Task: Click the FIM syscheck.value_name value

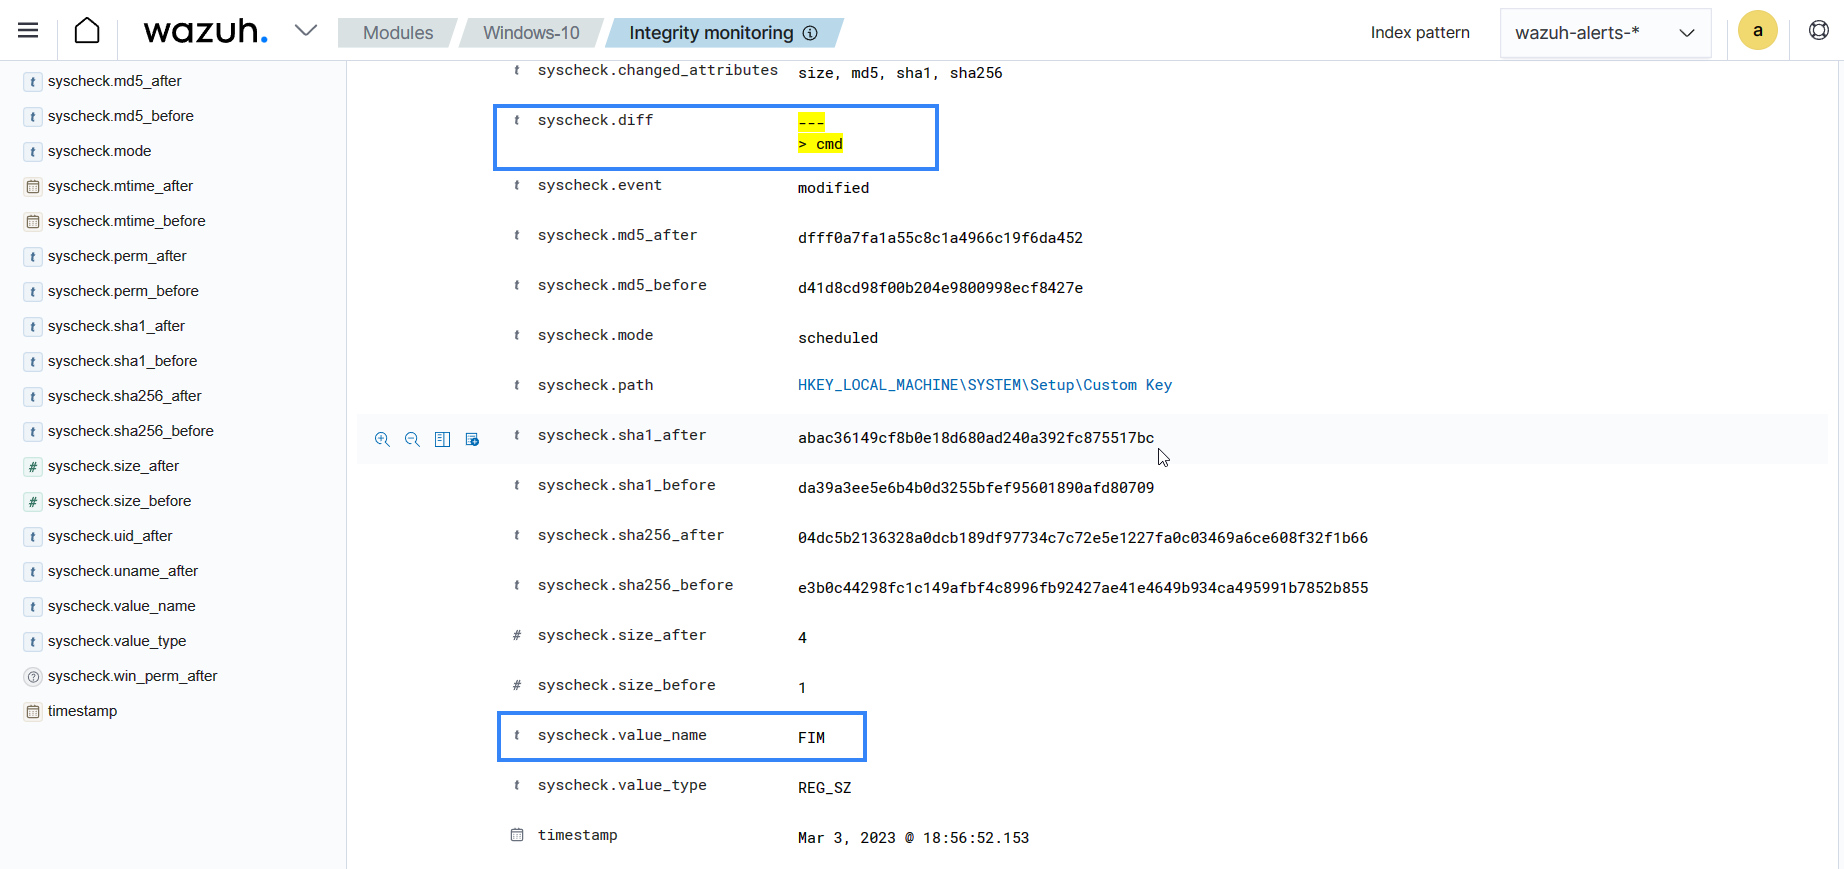Action: (811, 738)
